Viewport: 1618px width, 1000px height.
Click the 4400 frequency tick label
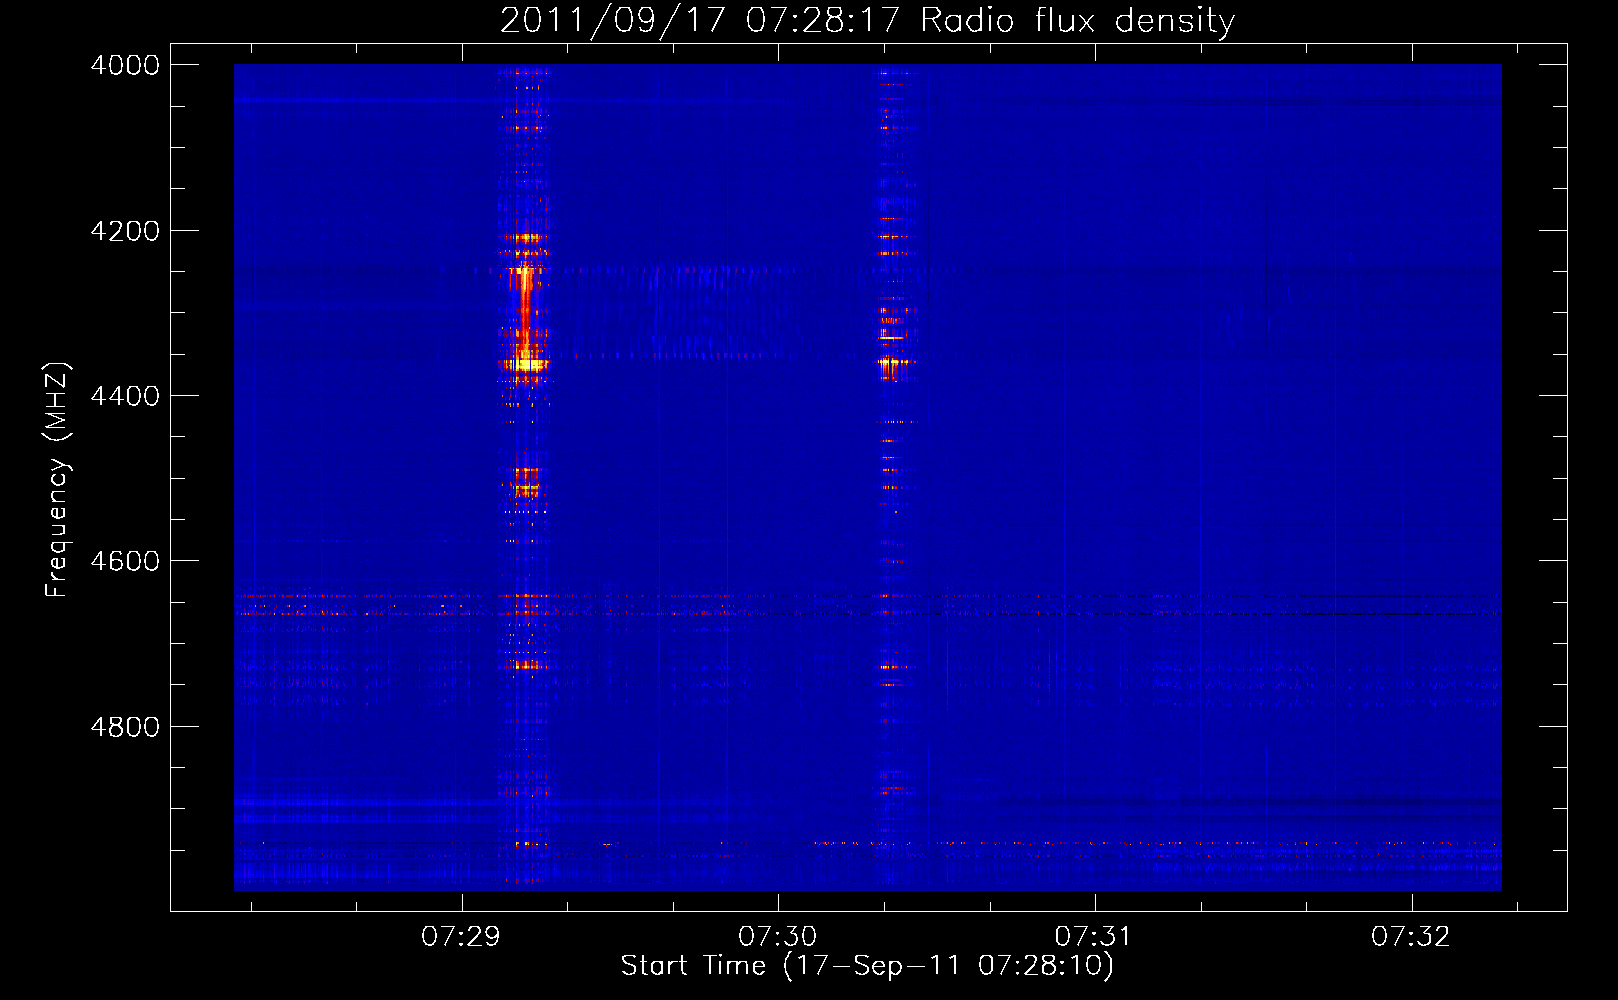(x=125, y=396)
